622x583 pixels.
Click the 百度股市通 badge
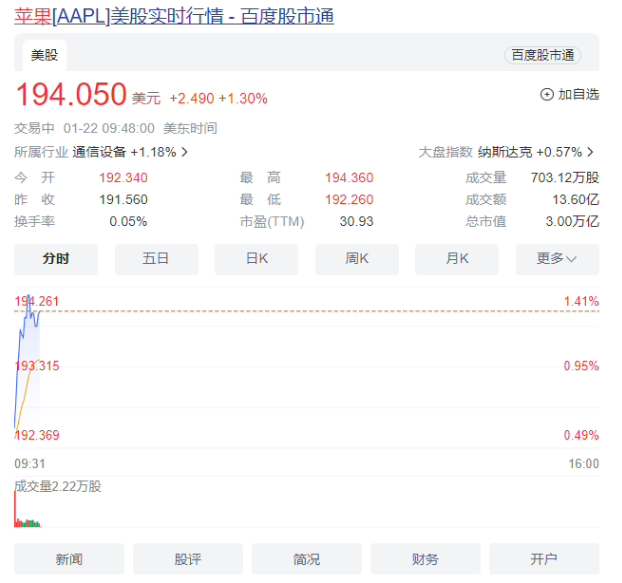coord(542,55)
